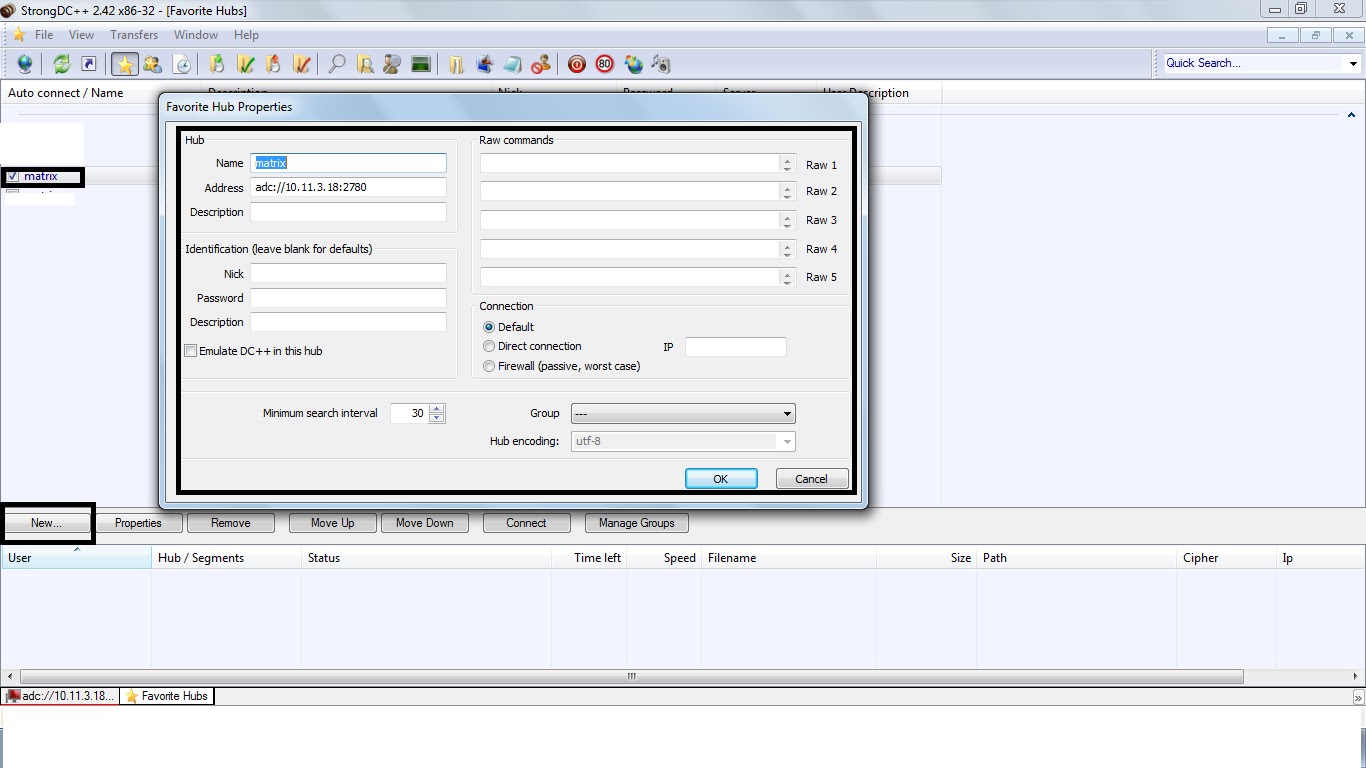Viewport: 1366px width, 768px height.
Task: Click the Properties button
Action: click(138, 523)
